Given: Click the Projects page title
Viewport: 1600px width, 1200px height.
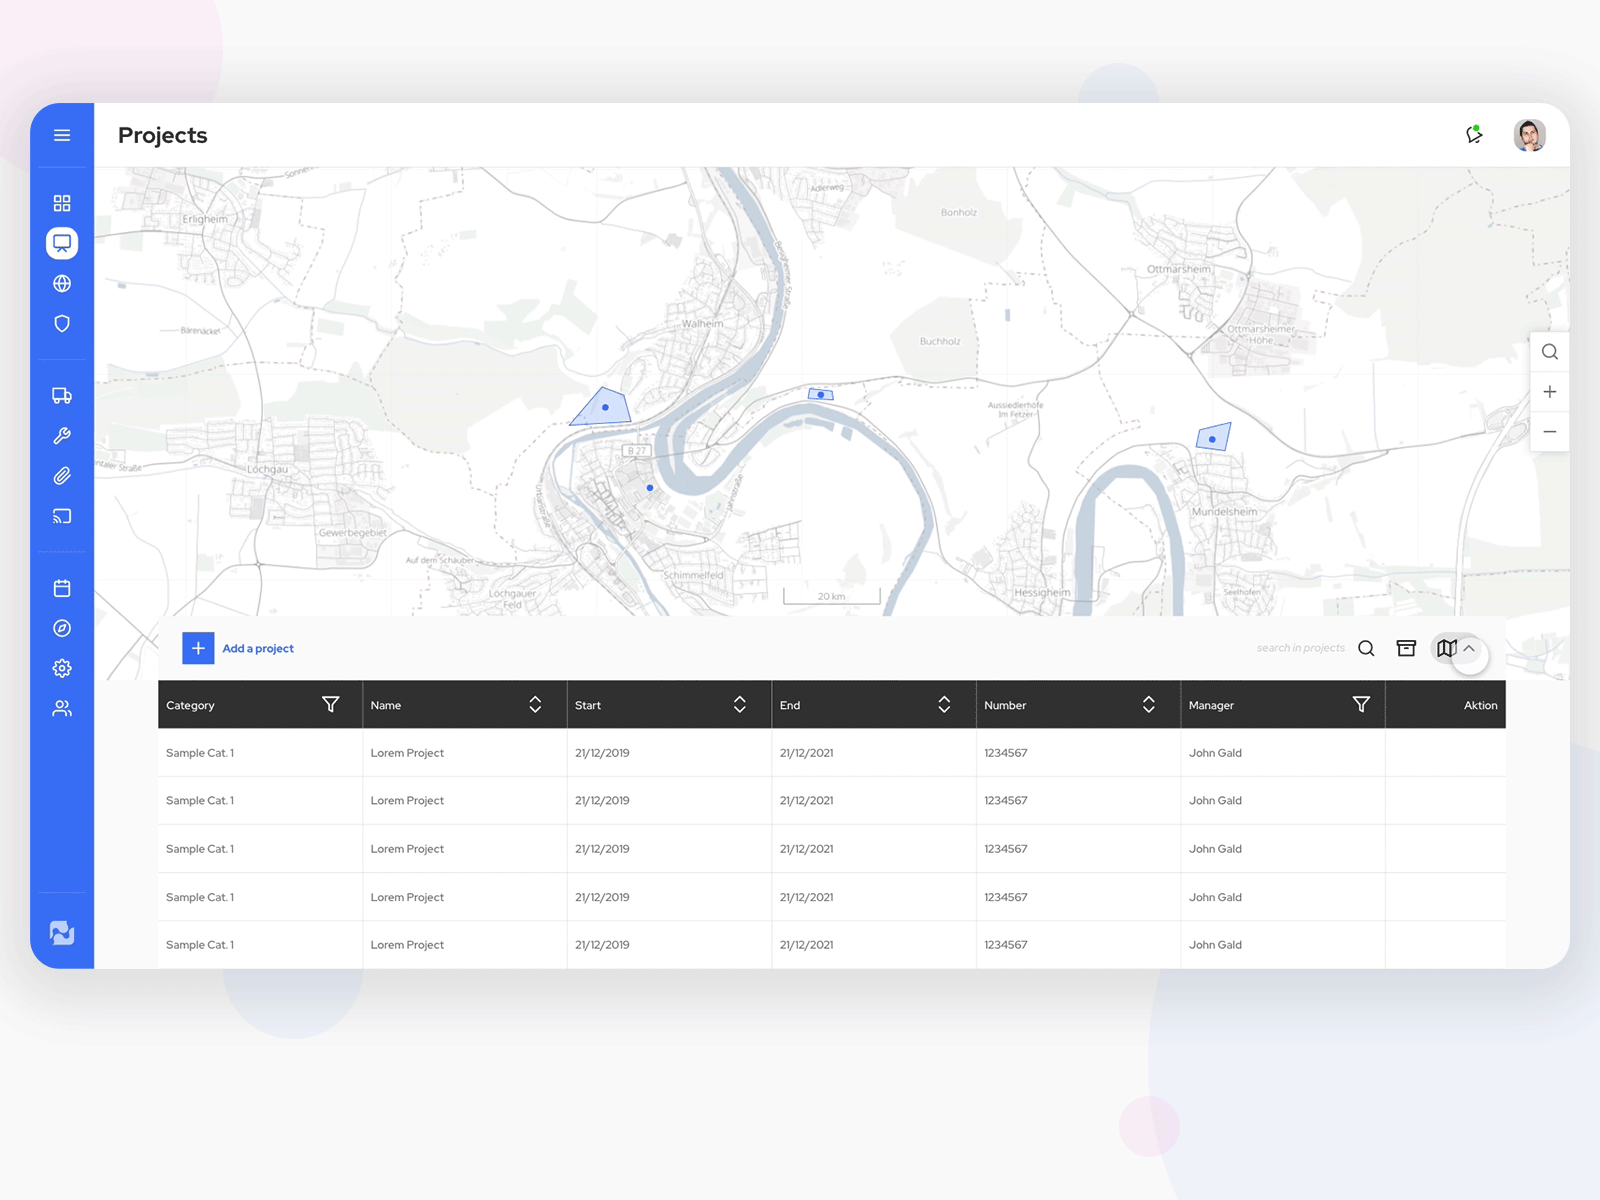Looking at the screenshot, I should click(163, 135).
